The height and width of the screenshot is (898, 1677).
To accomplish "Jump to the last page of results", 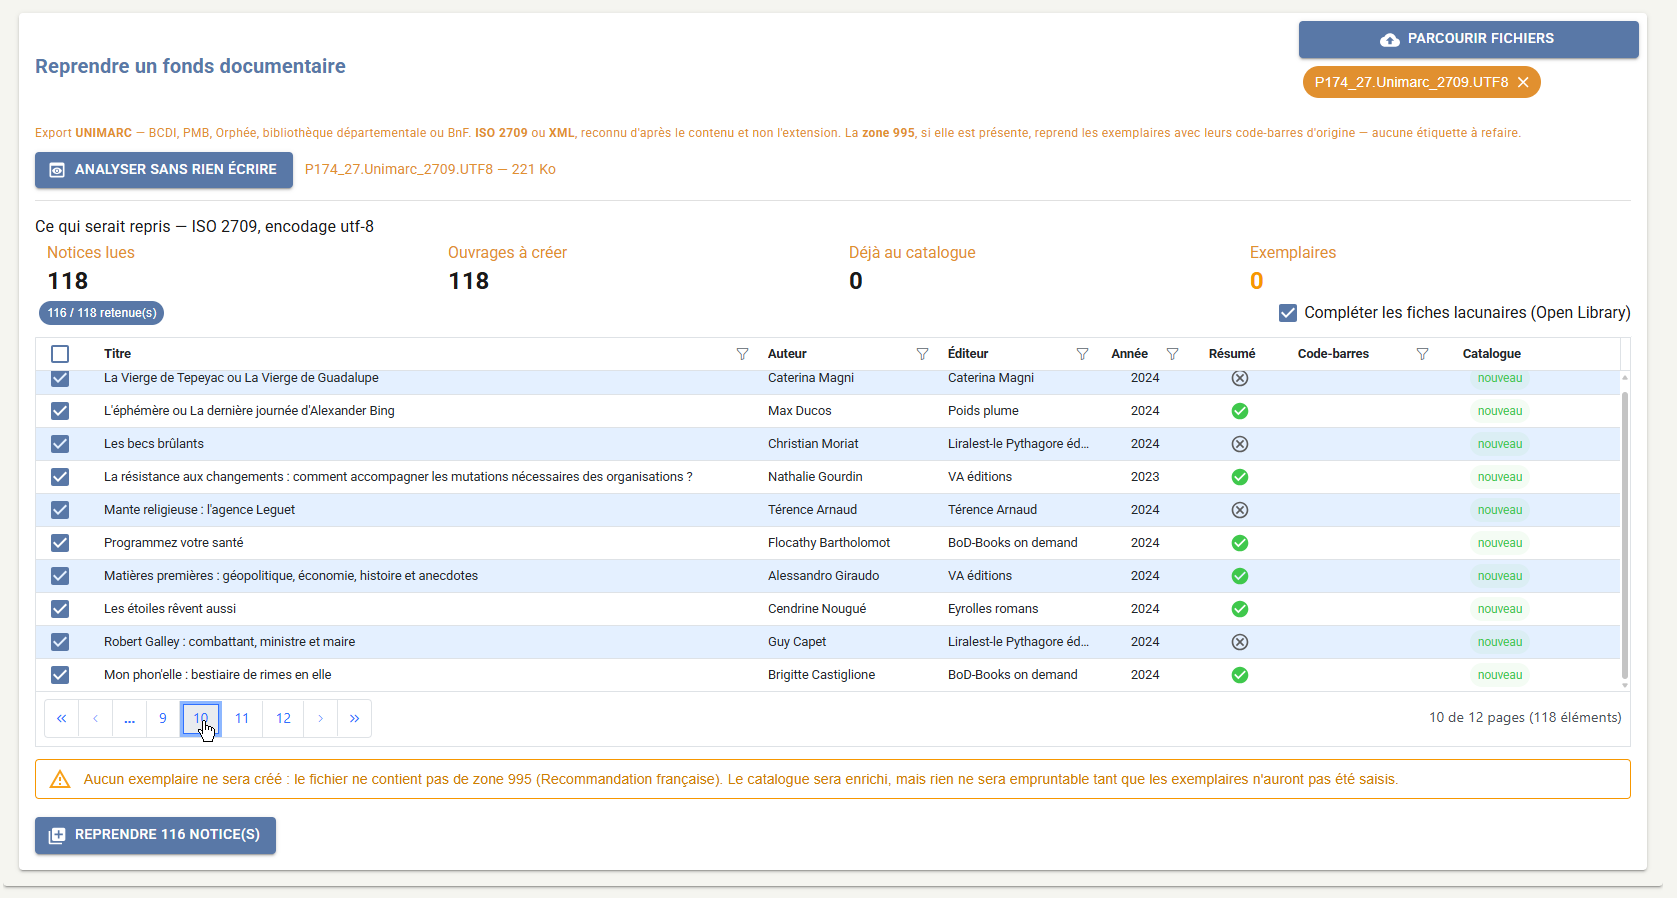I will tap(354, 718).
